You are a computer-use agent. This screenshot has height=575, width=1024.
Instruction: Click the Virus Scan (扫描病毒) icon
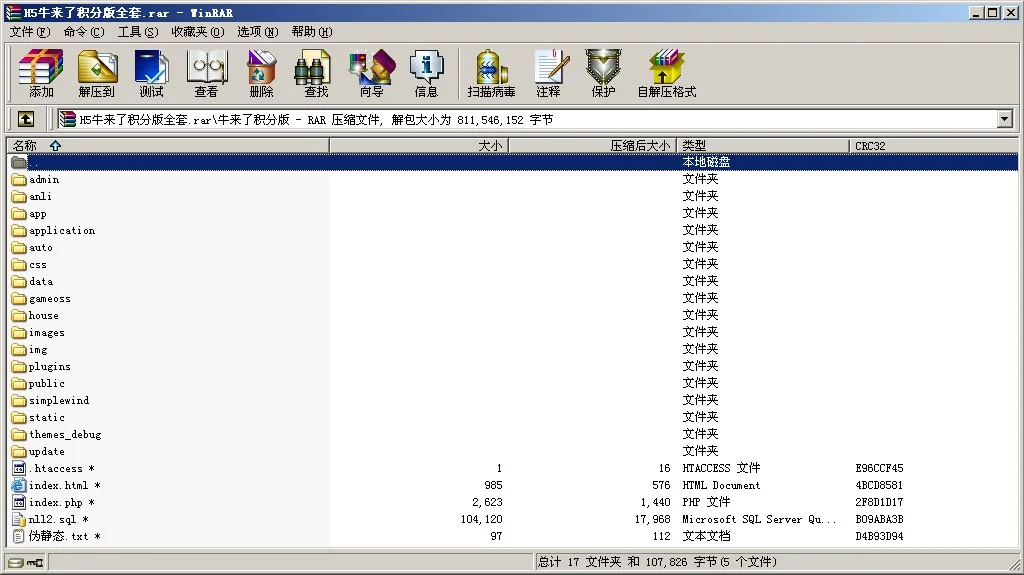click(491, 73)
